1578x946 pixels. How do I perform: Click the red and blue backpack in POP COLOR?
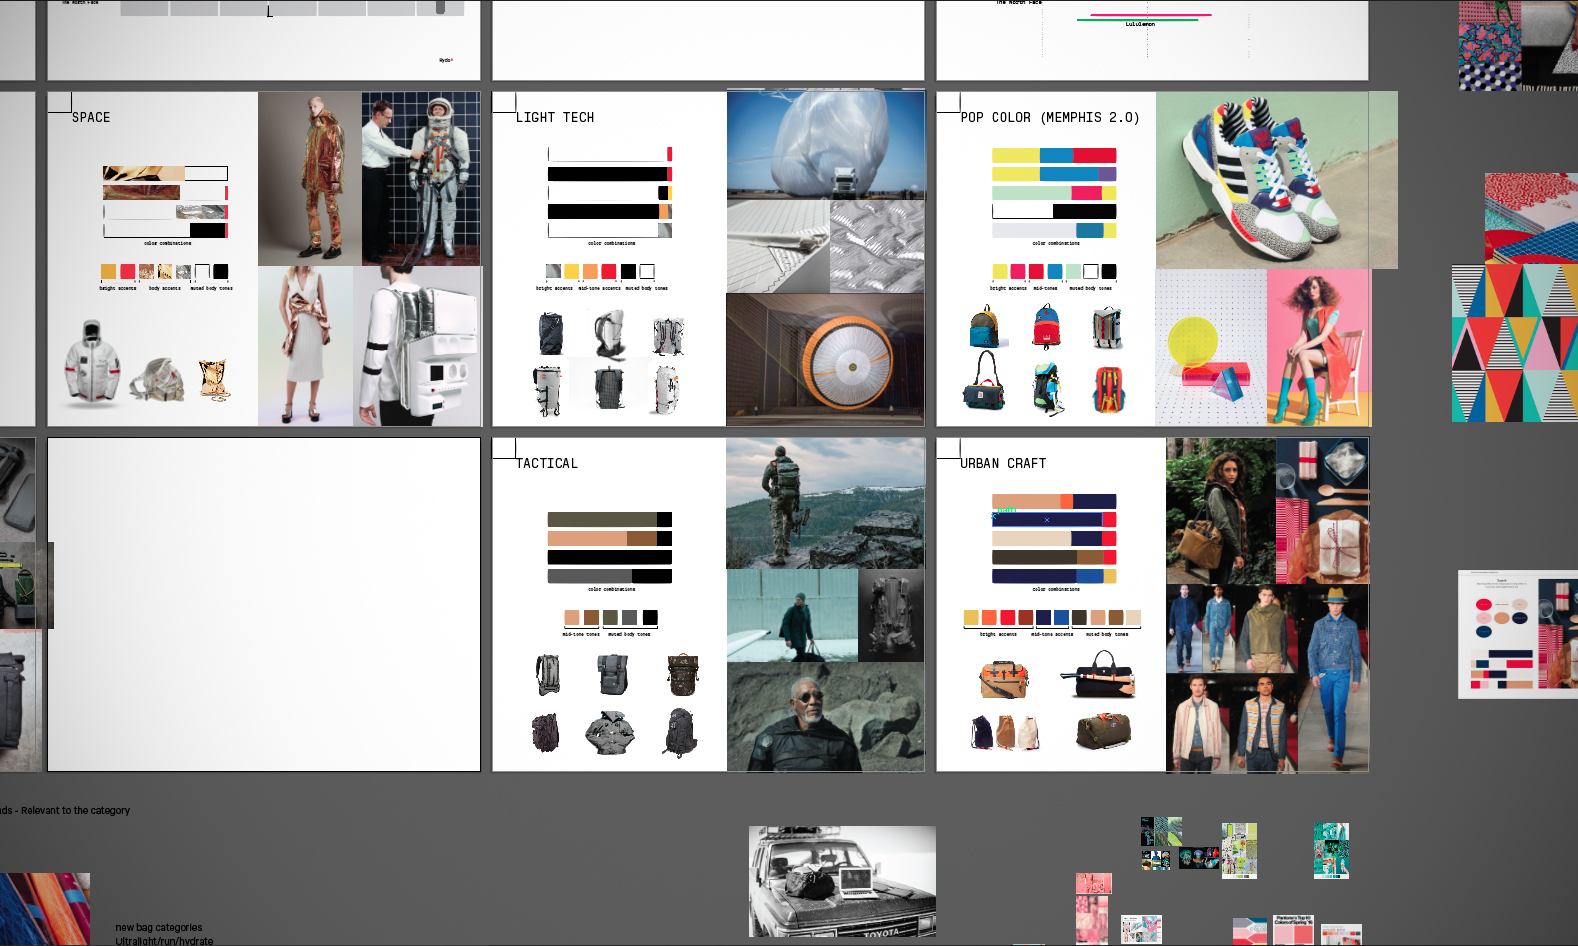click(1046, 327)
